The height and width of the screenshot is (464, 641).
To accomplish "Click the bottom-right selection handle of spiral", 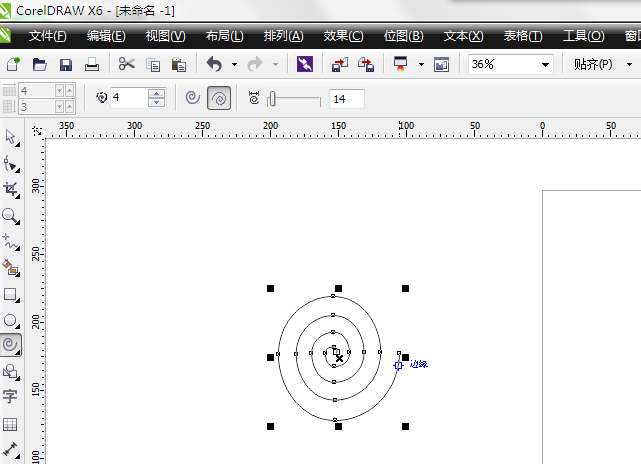I will tap(405, 426).
